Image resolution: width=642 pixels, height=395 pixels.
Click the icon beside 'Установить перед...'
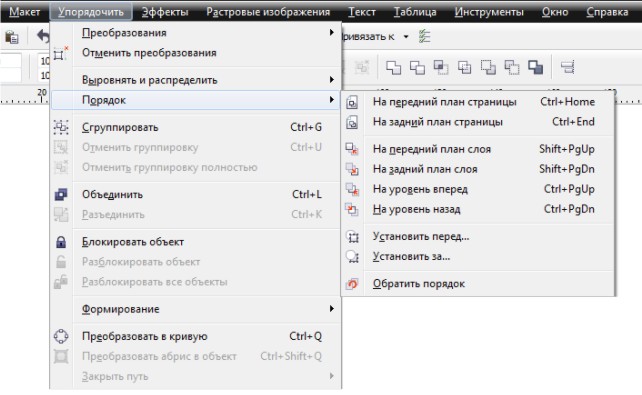[353, 237]
